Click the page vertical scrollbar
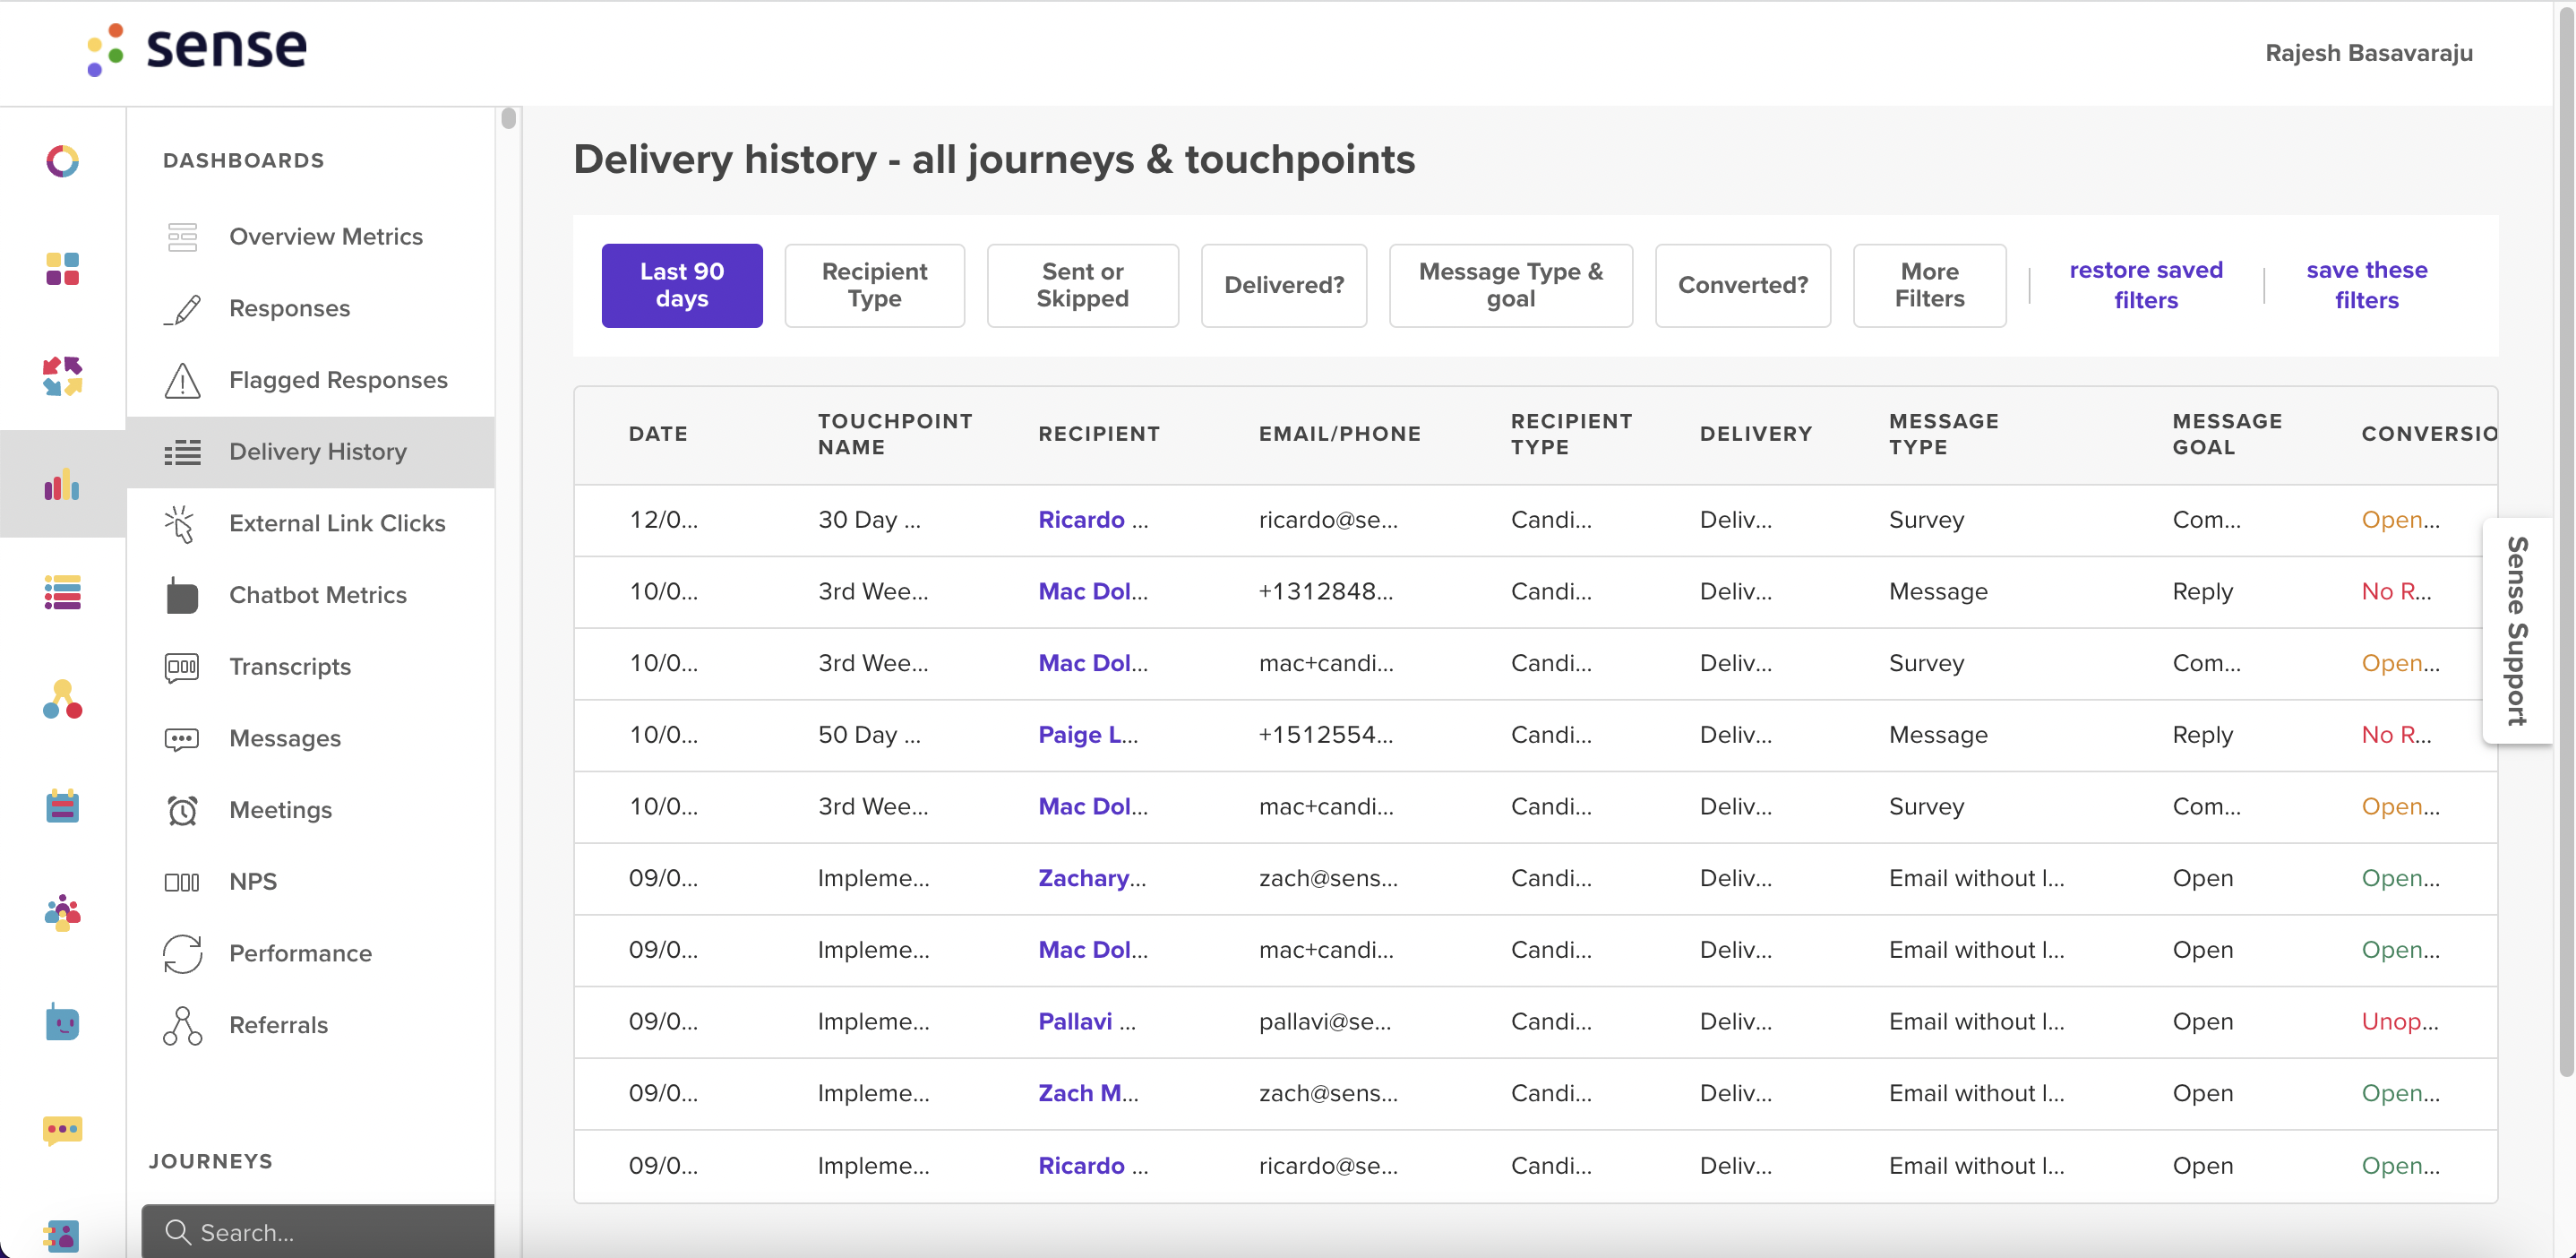This screenshot has height=1258, width=2576. tap(2566, 540)
